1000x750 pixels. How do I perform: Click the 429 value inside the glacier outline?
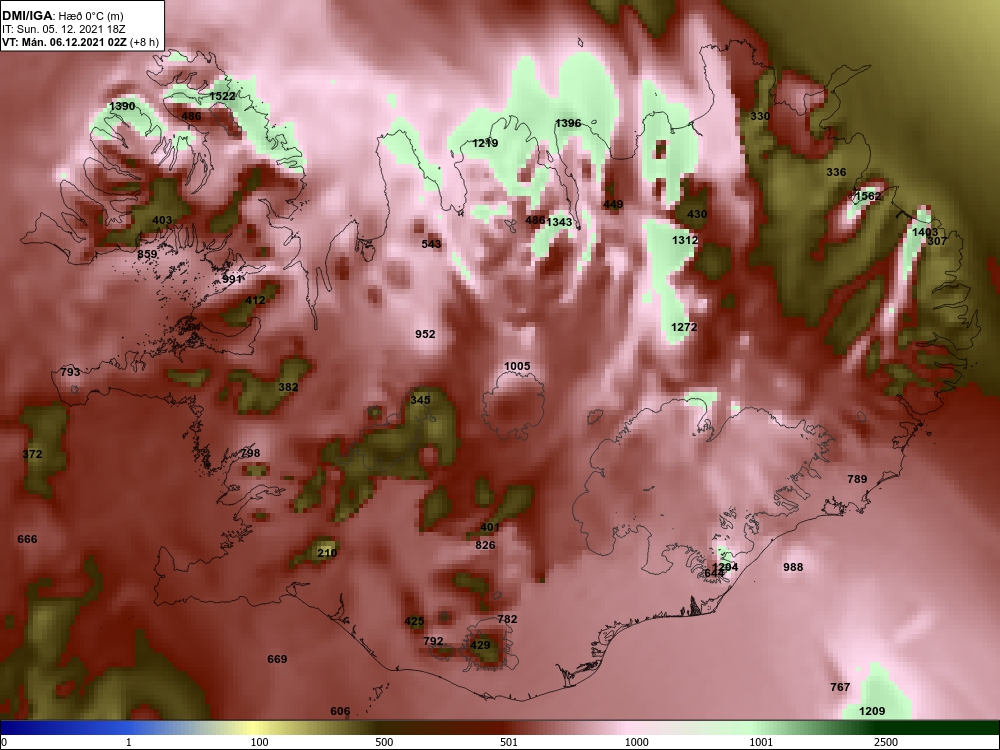tap(480, 645)
